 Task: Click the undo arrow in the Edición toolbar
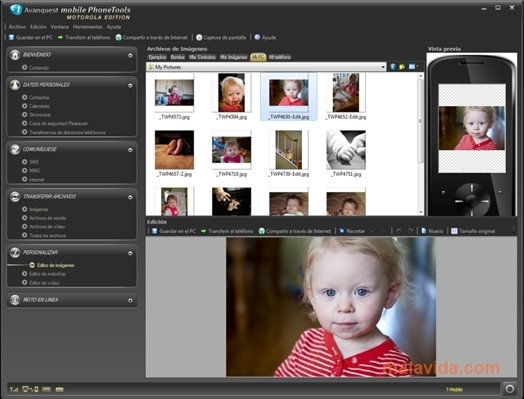coord(399,231)
